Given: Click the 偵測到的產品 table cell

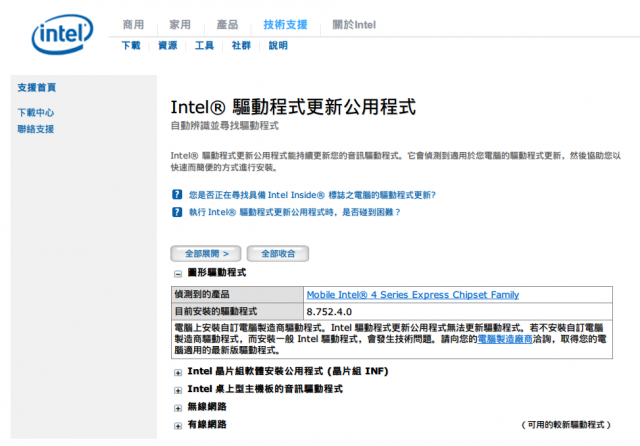Looking at the screenshot, I should (237, 294).
